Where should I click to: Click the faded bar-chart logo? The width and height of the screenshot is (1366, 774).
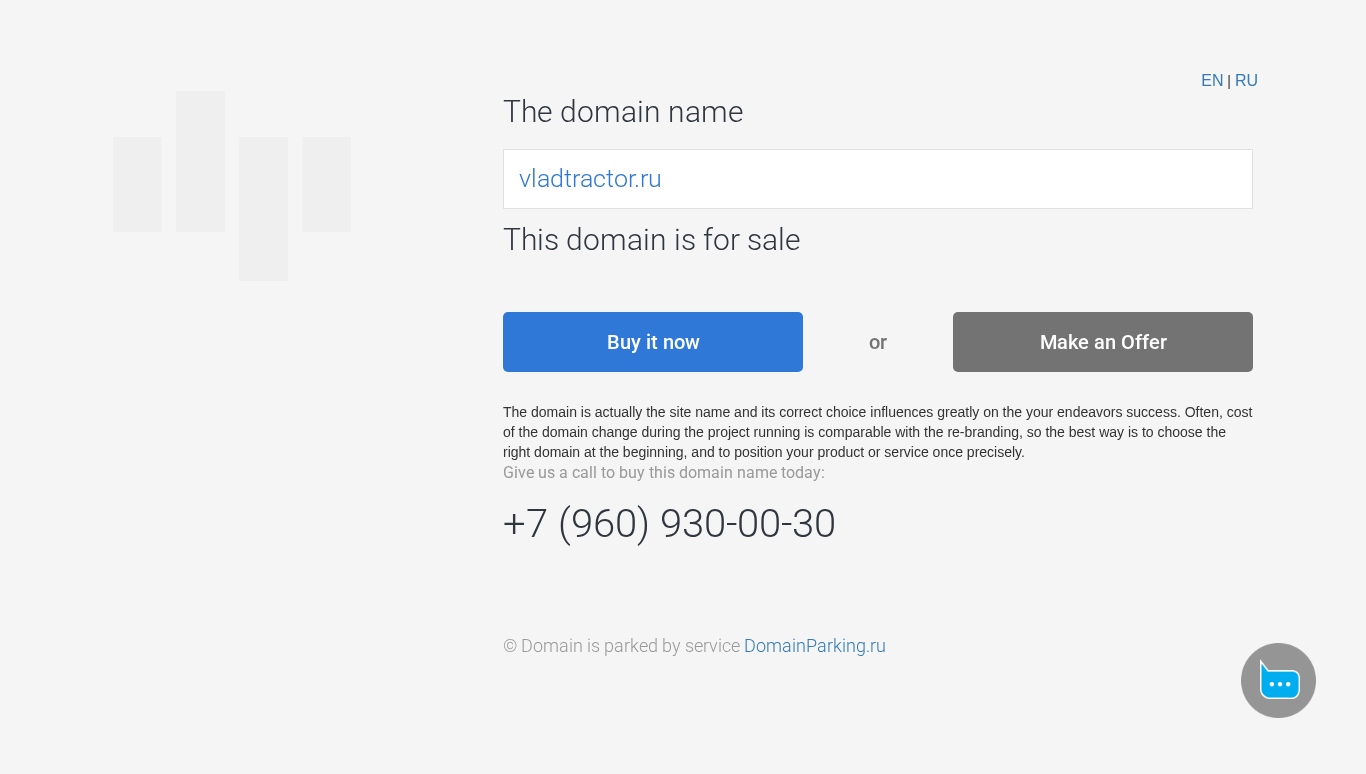(x=232, y=186)
